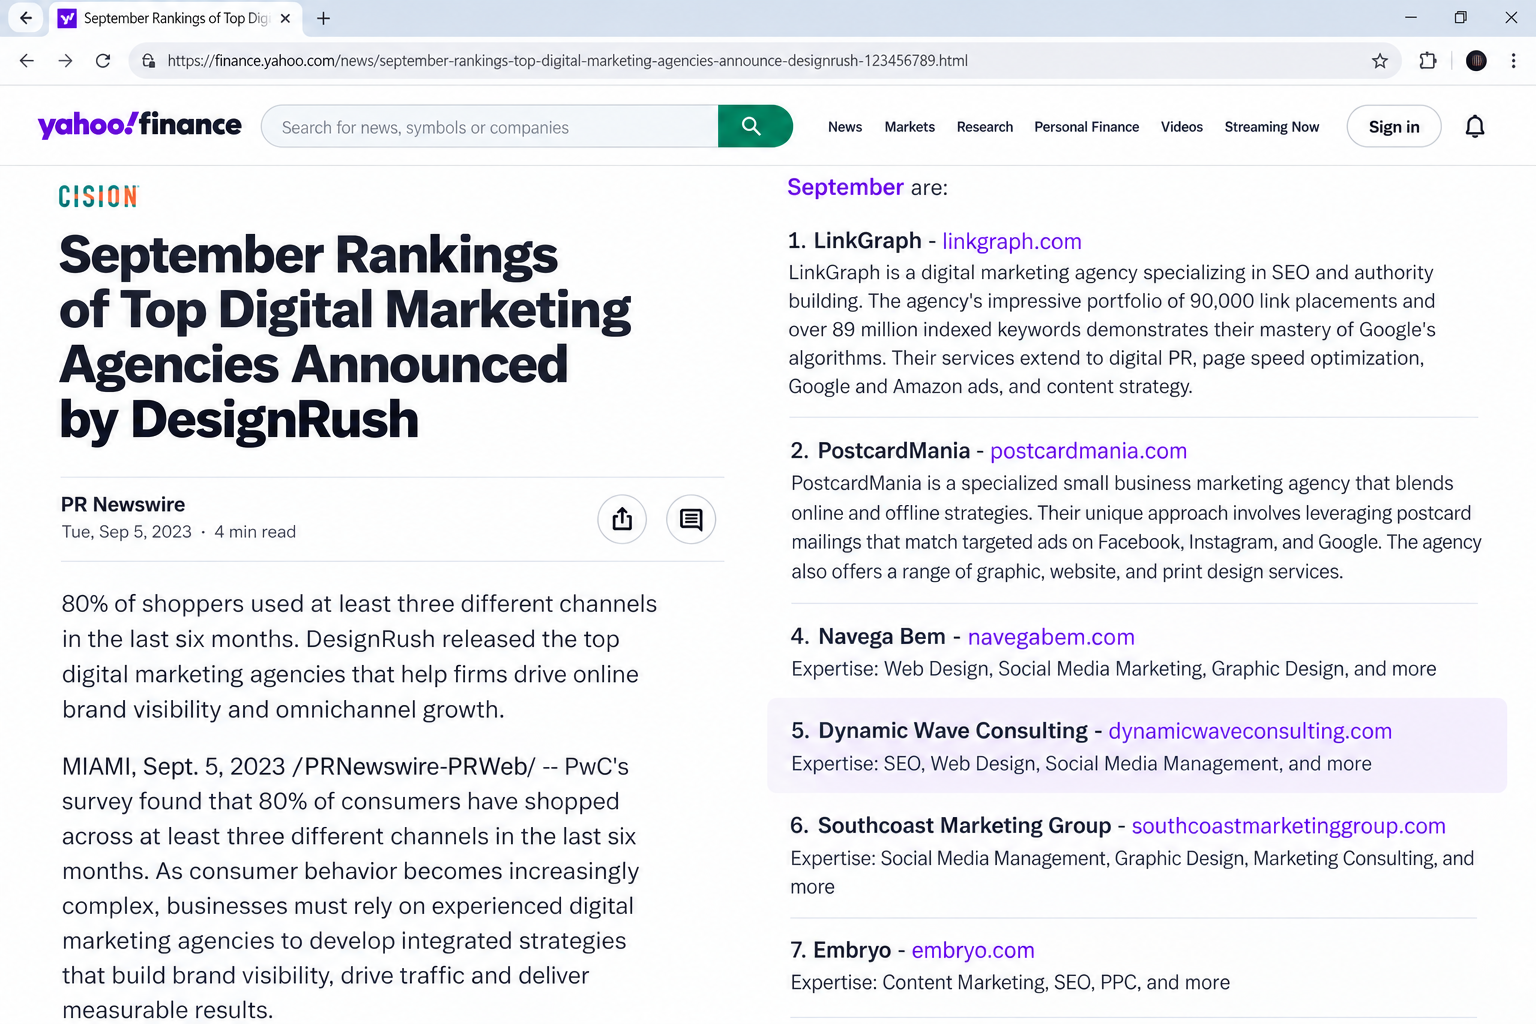Open browser extensions puzzle icon
Screen dimensions: 1536x1024
(1428, 61)
